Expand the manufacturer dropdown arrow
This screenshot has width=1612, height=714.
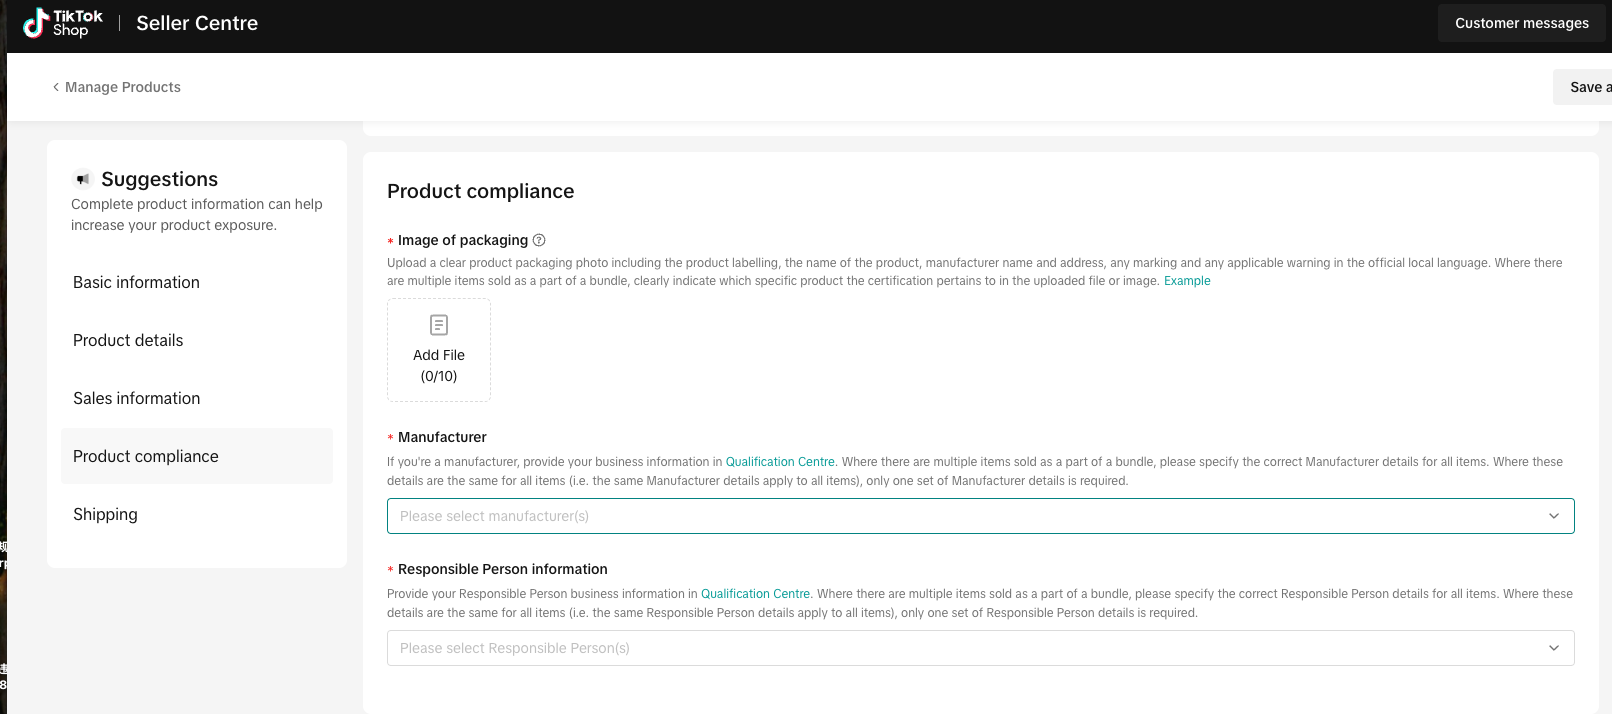tap(1554, 516)
